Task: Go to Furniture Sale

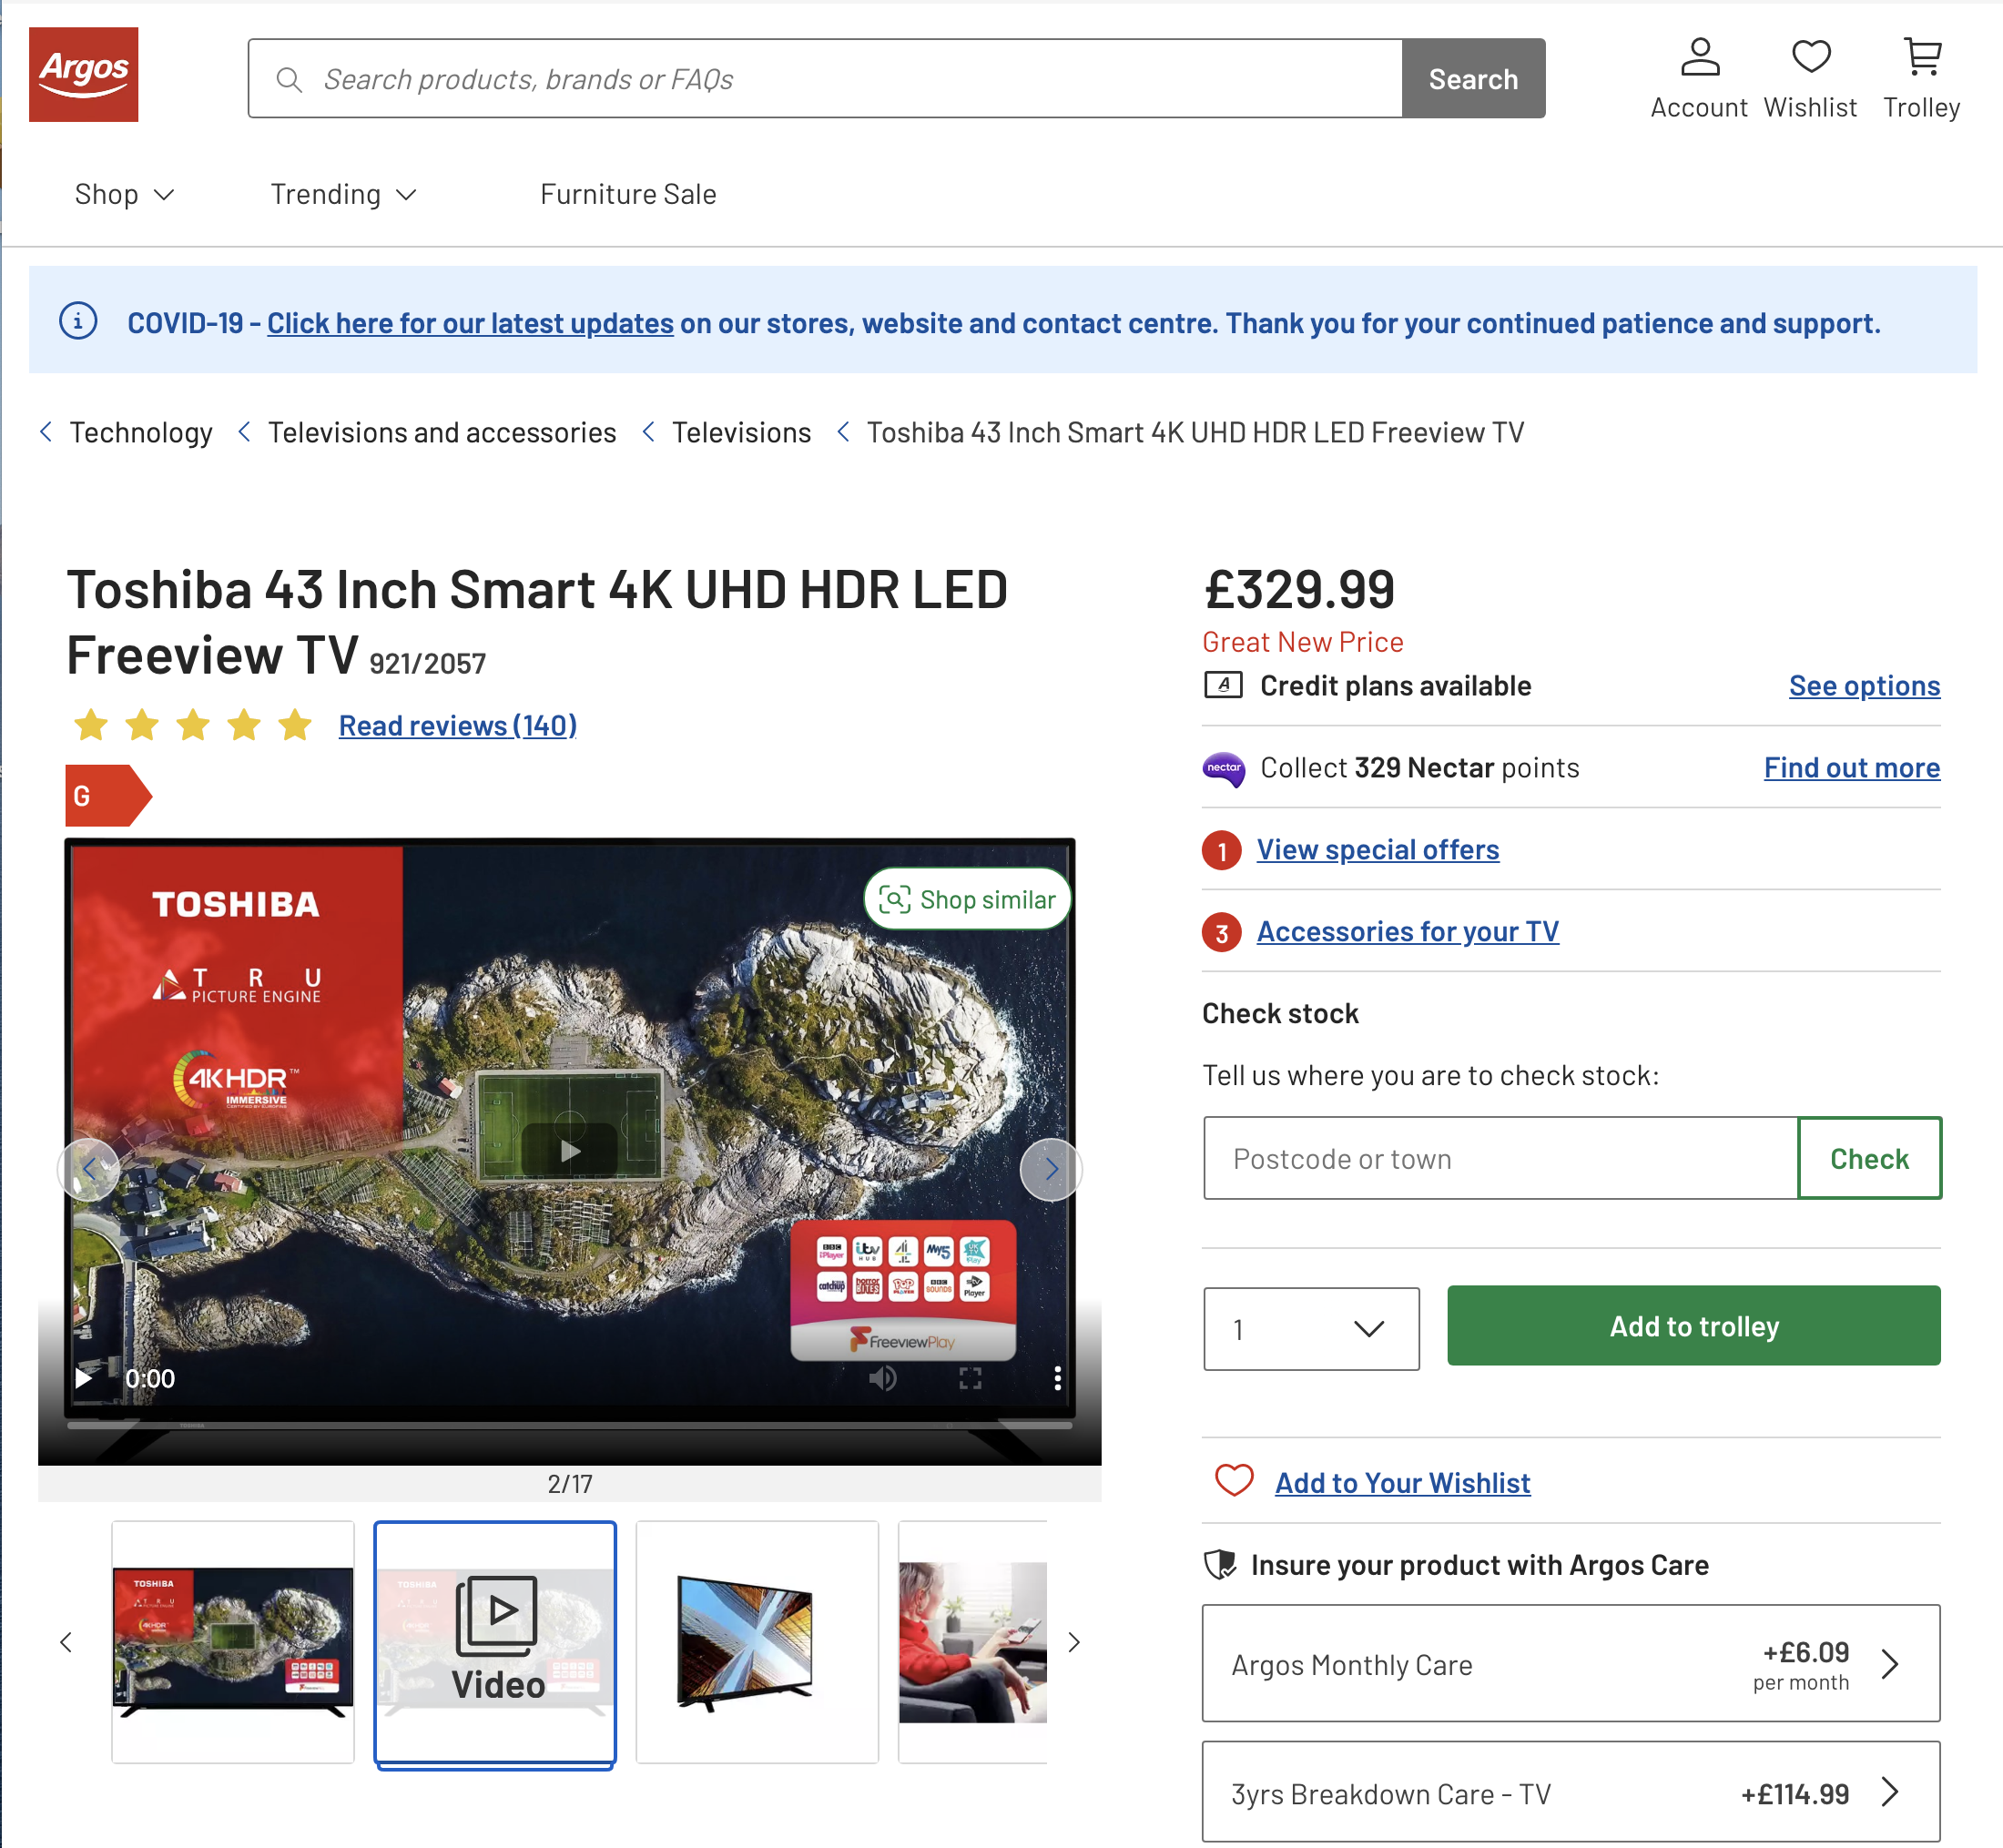Action: 627,194
